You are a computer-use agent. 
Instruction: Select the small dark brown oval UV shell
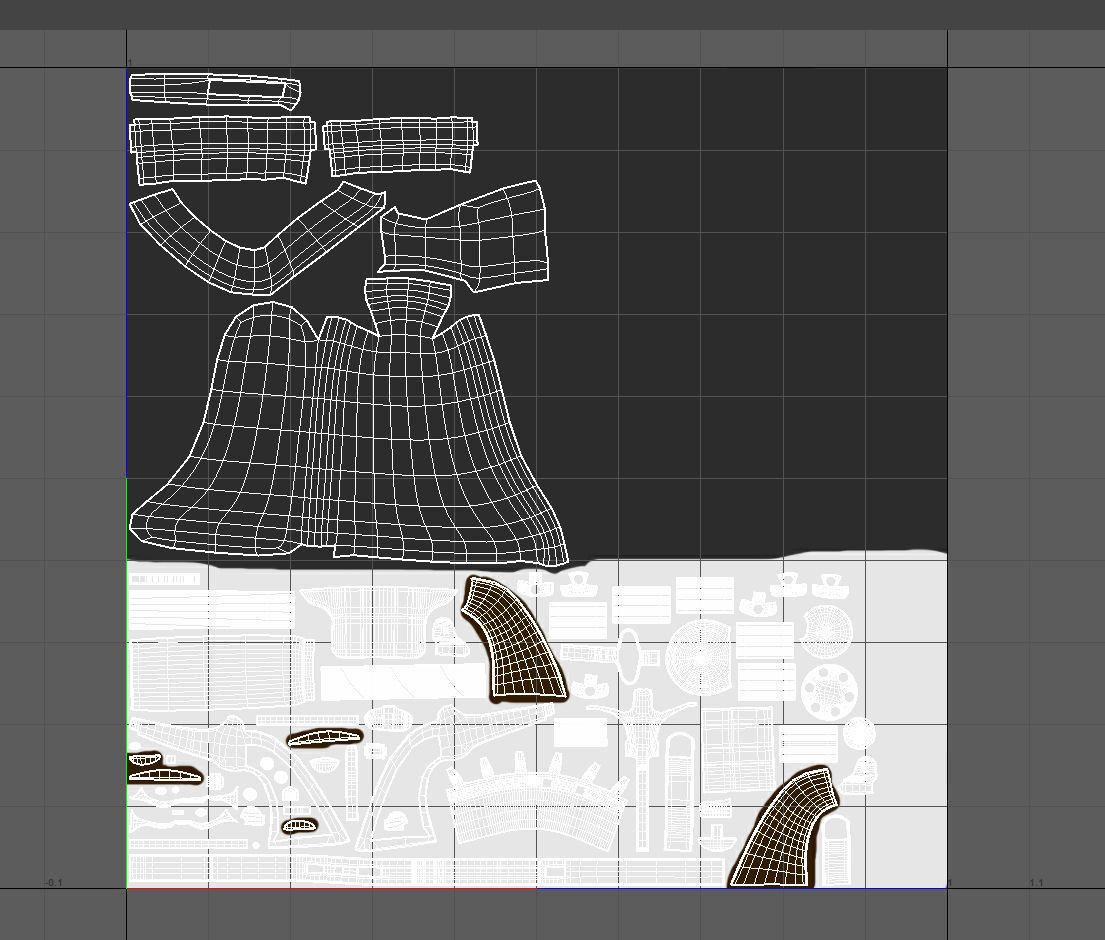click(x=300, y=826)
